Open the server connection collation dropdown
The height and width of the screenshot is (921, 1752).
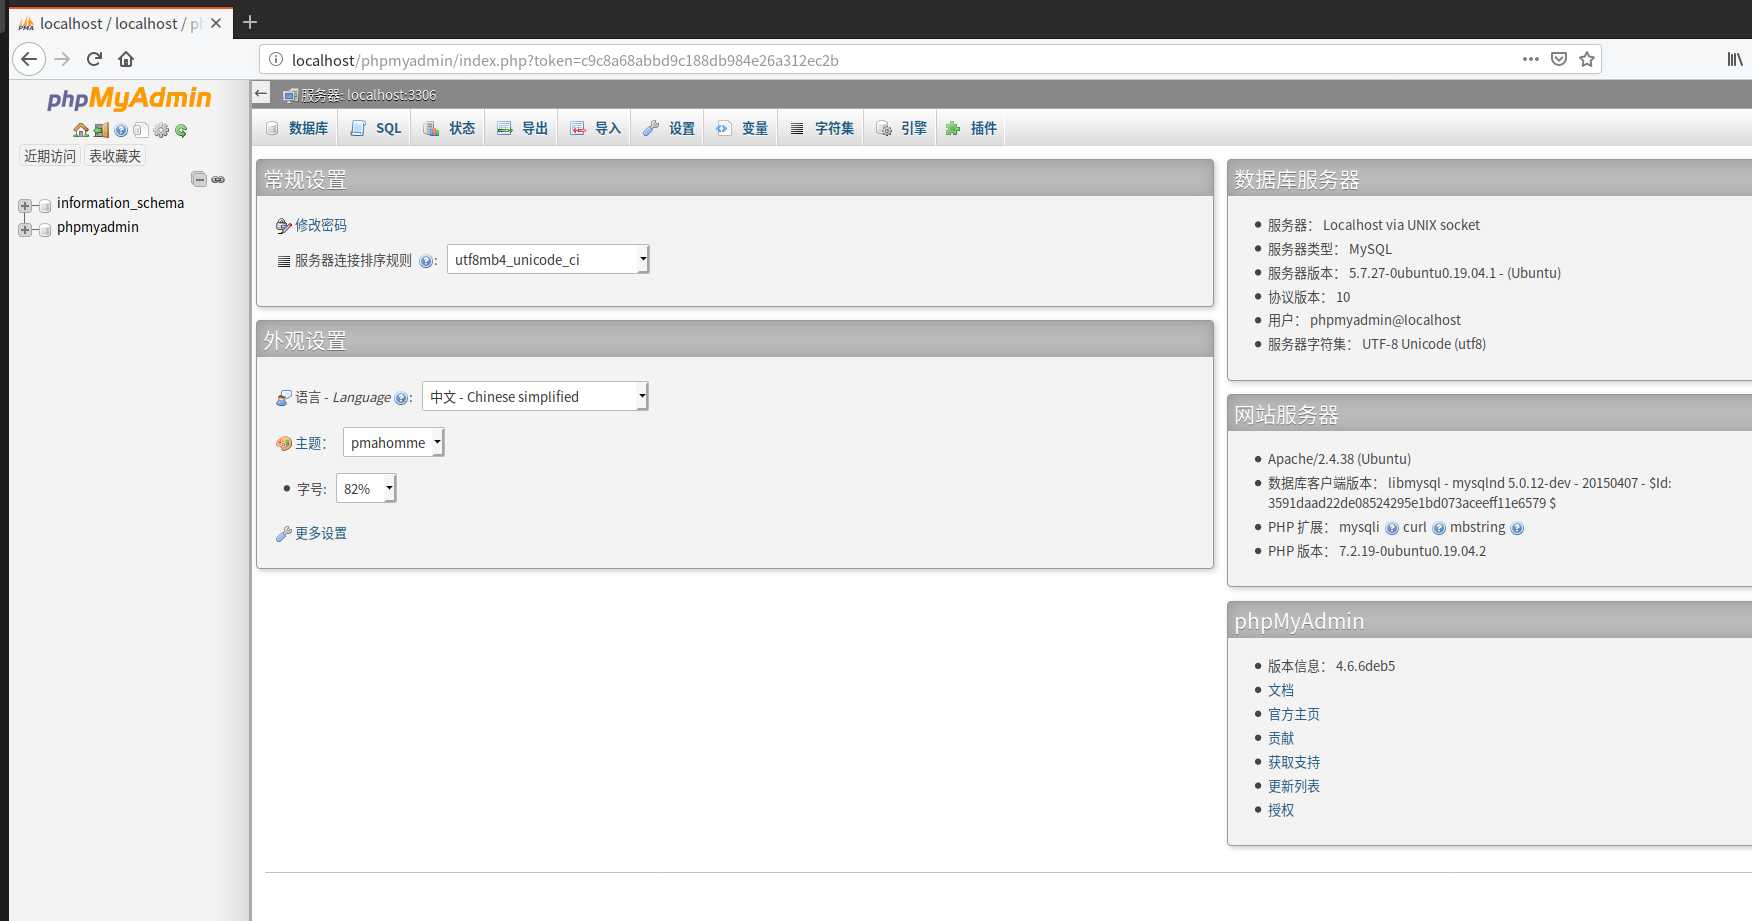[x=548, y=259]
